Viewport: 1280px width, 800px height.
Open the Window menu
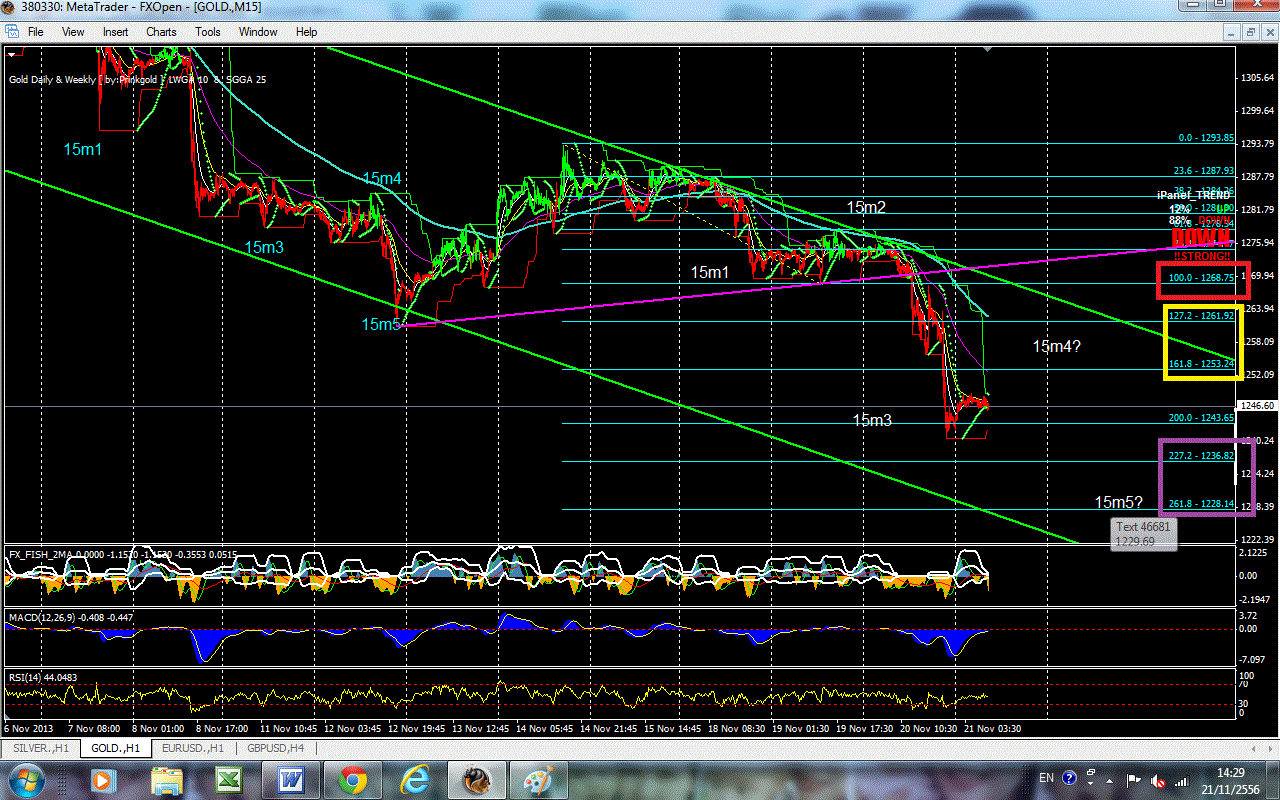[258, 32]
